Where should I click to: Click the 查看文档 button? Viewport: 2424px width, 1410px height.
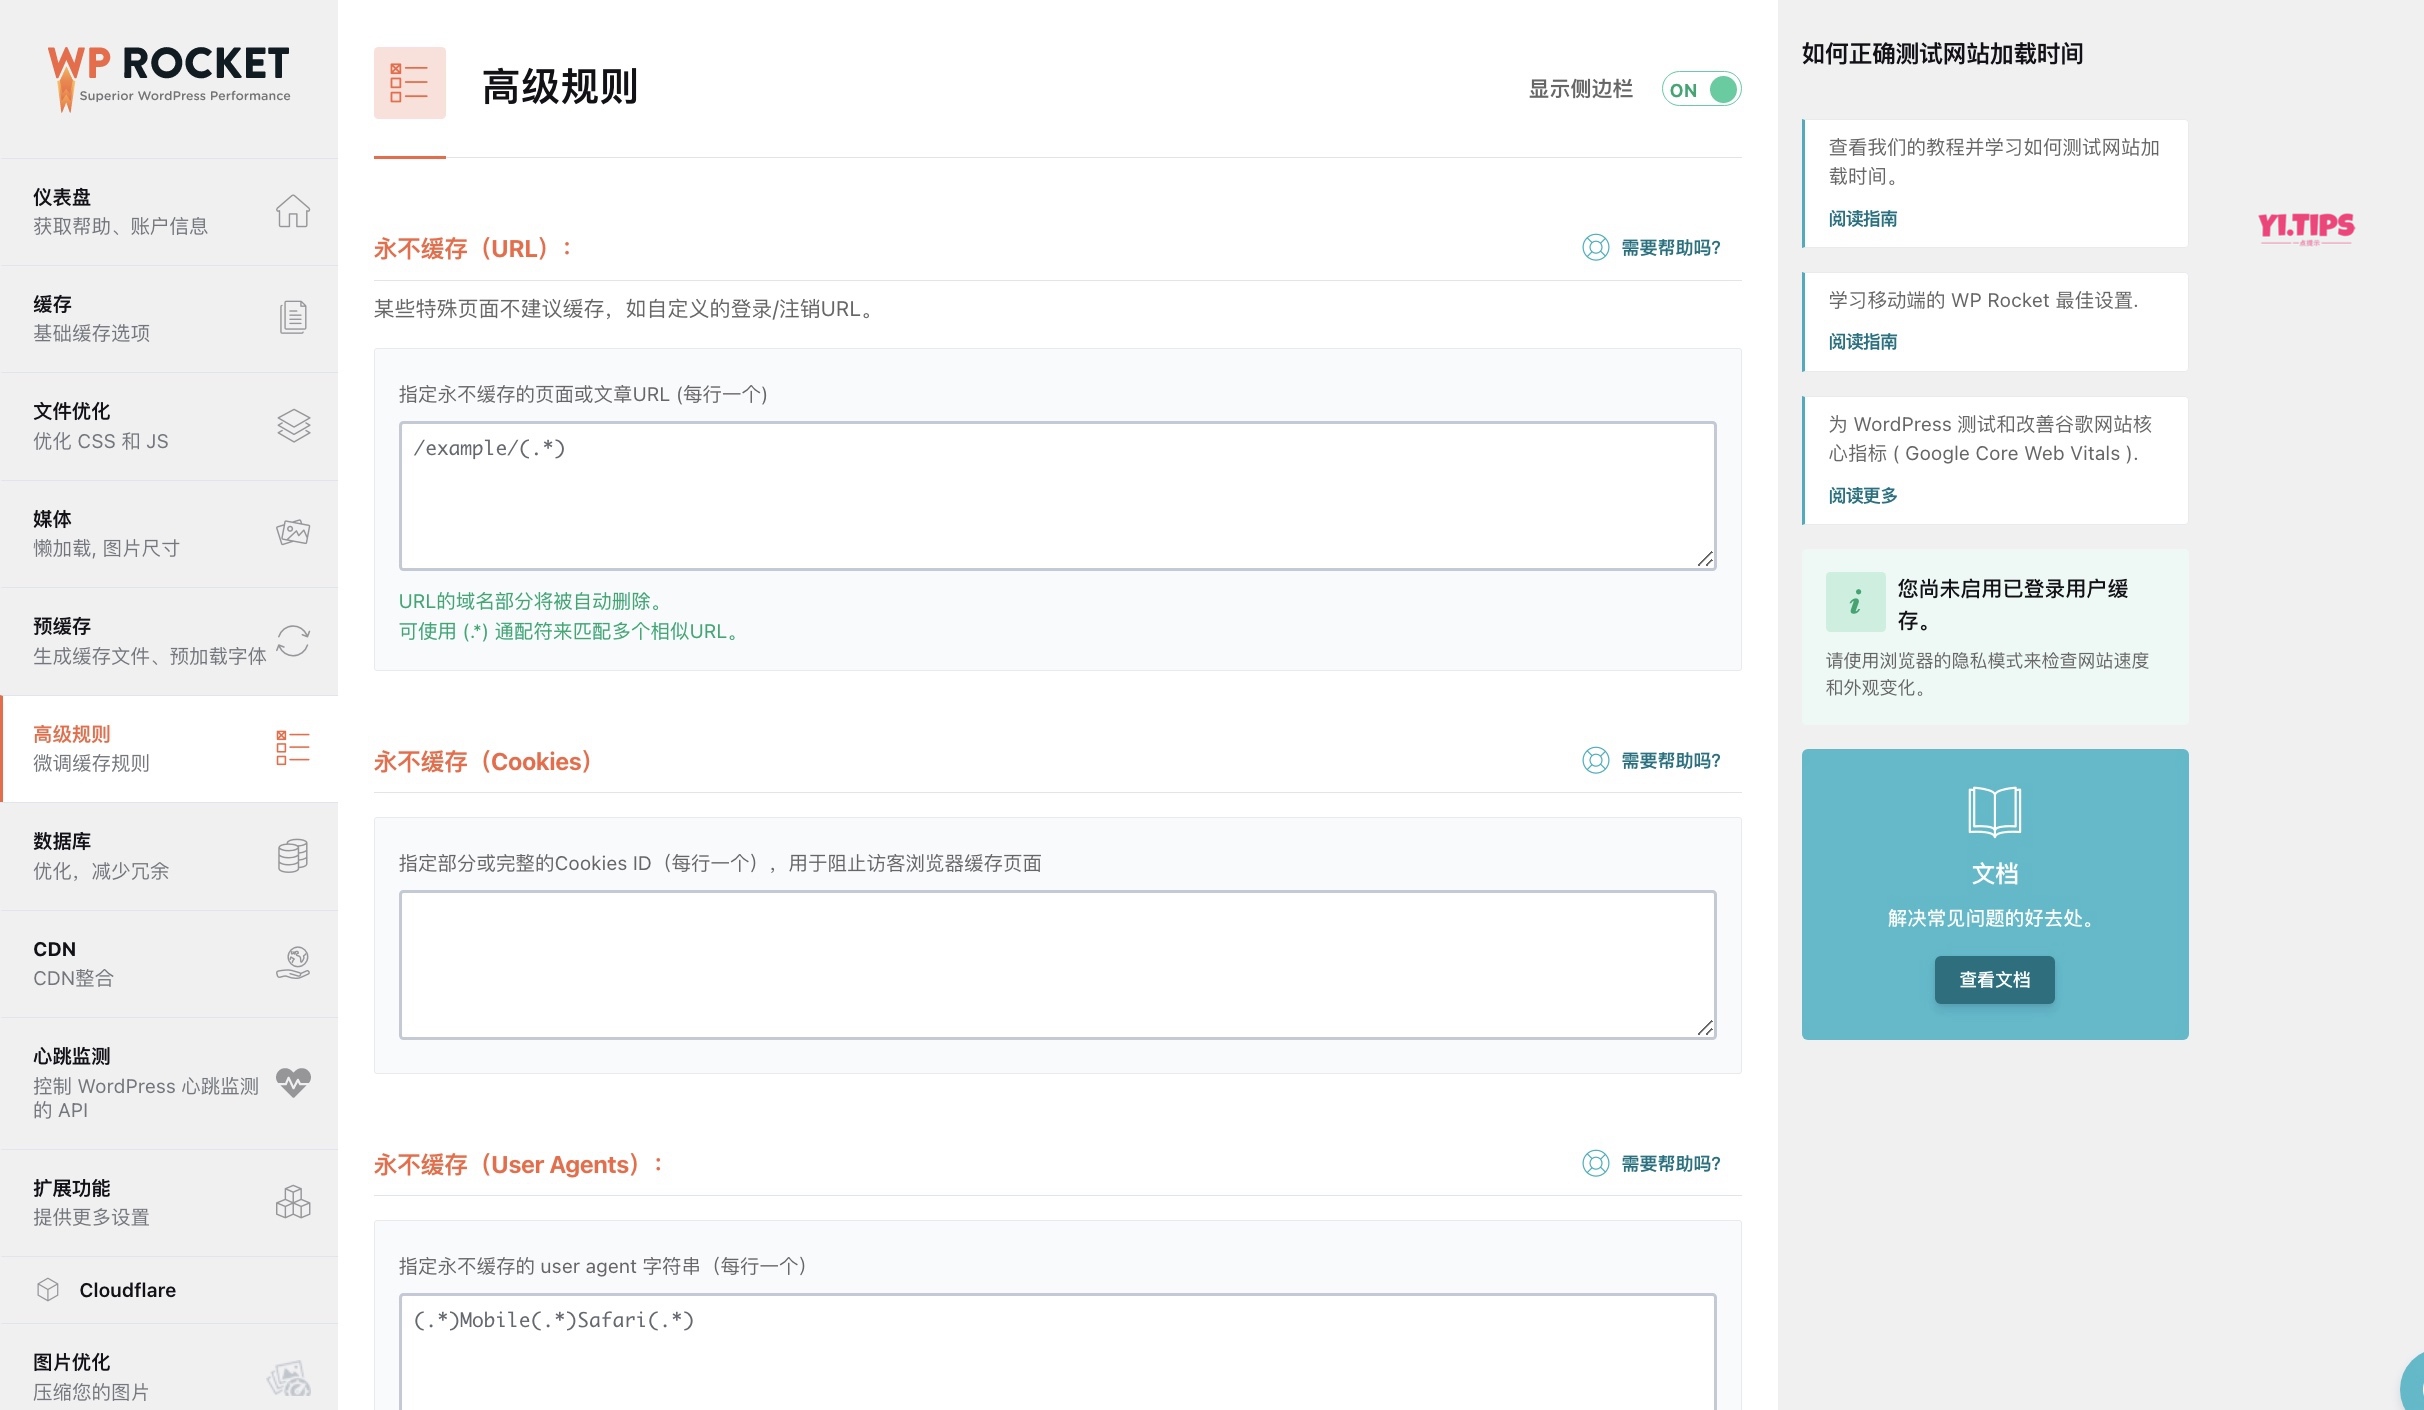[x=1995, y=980]
